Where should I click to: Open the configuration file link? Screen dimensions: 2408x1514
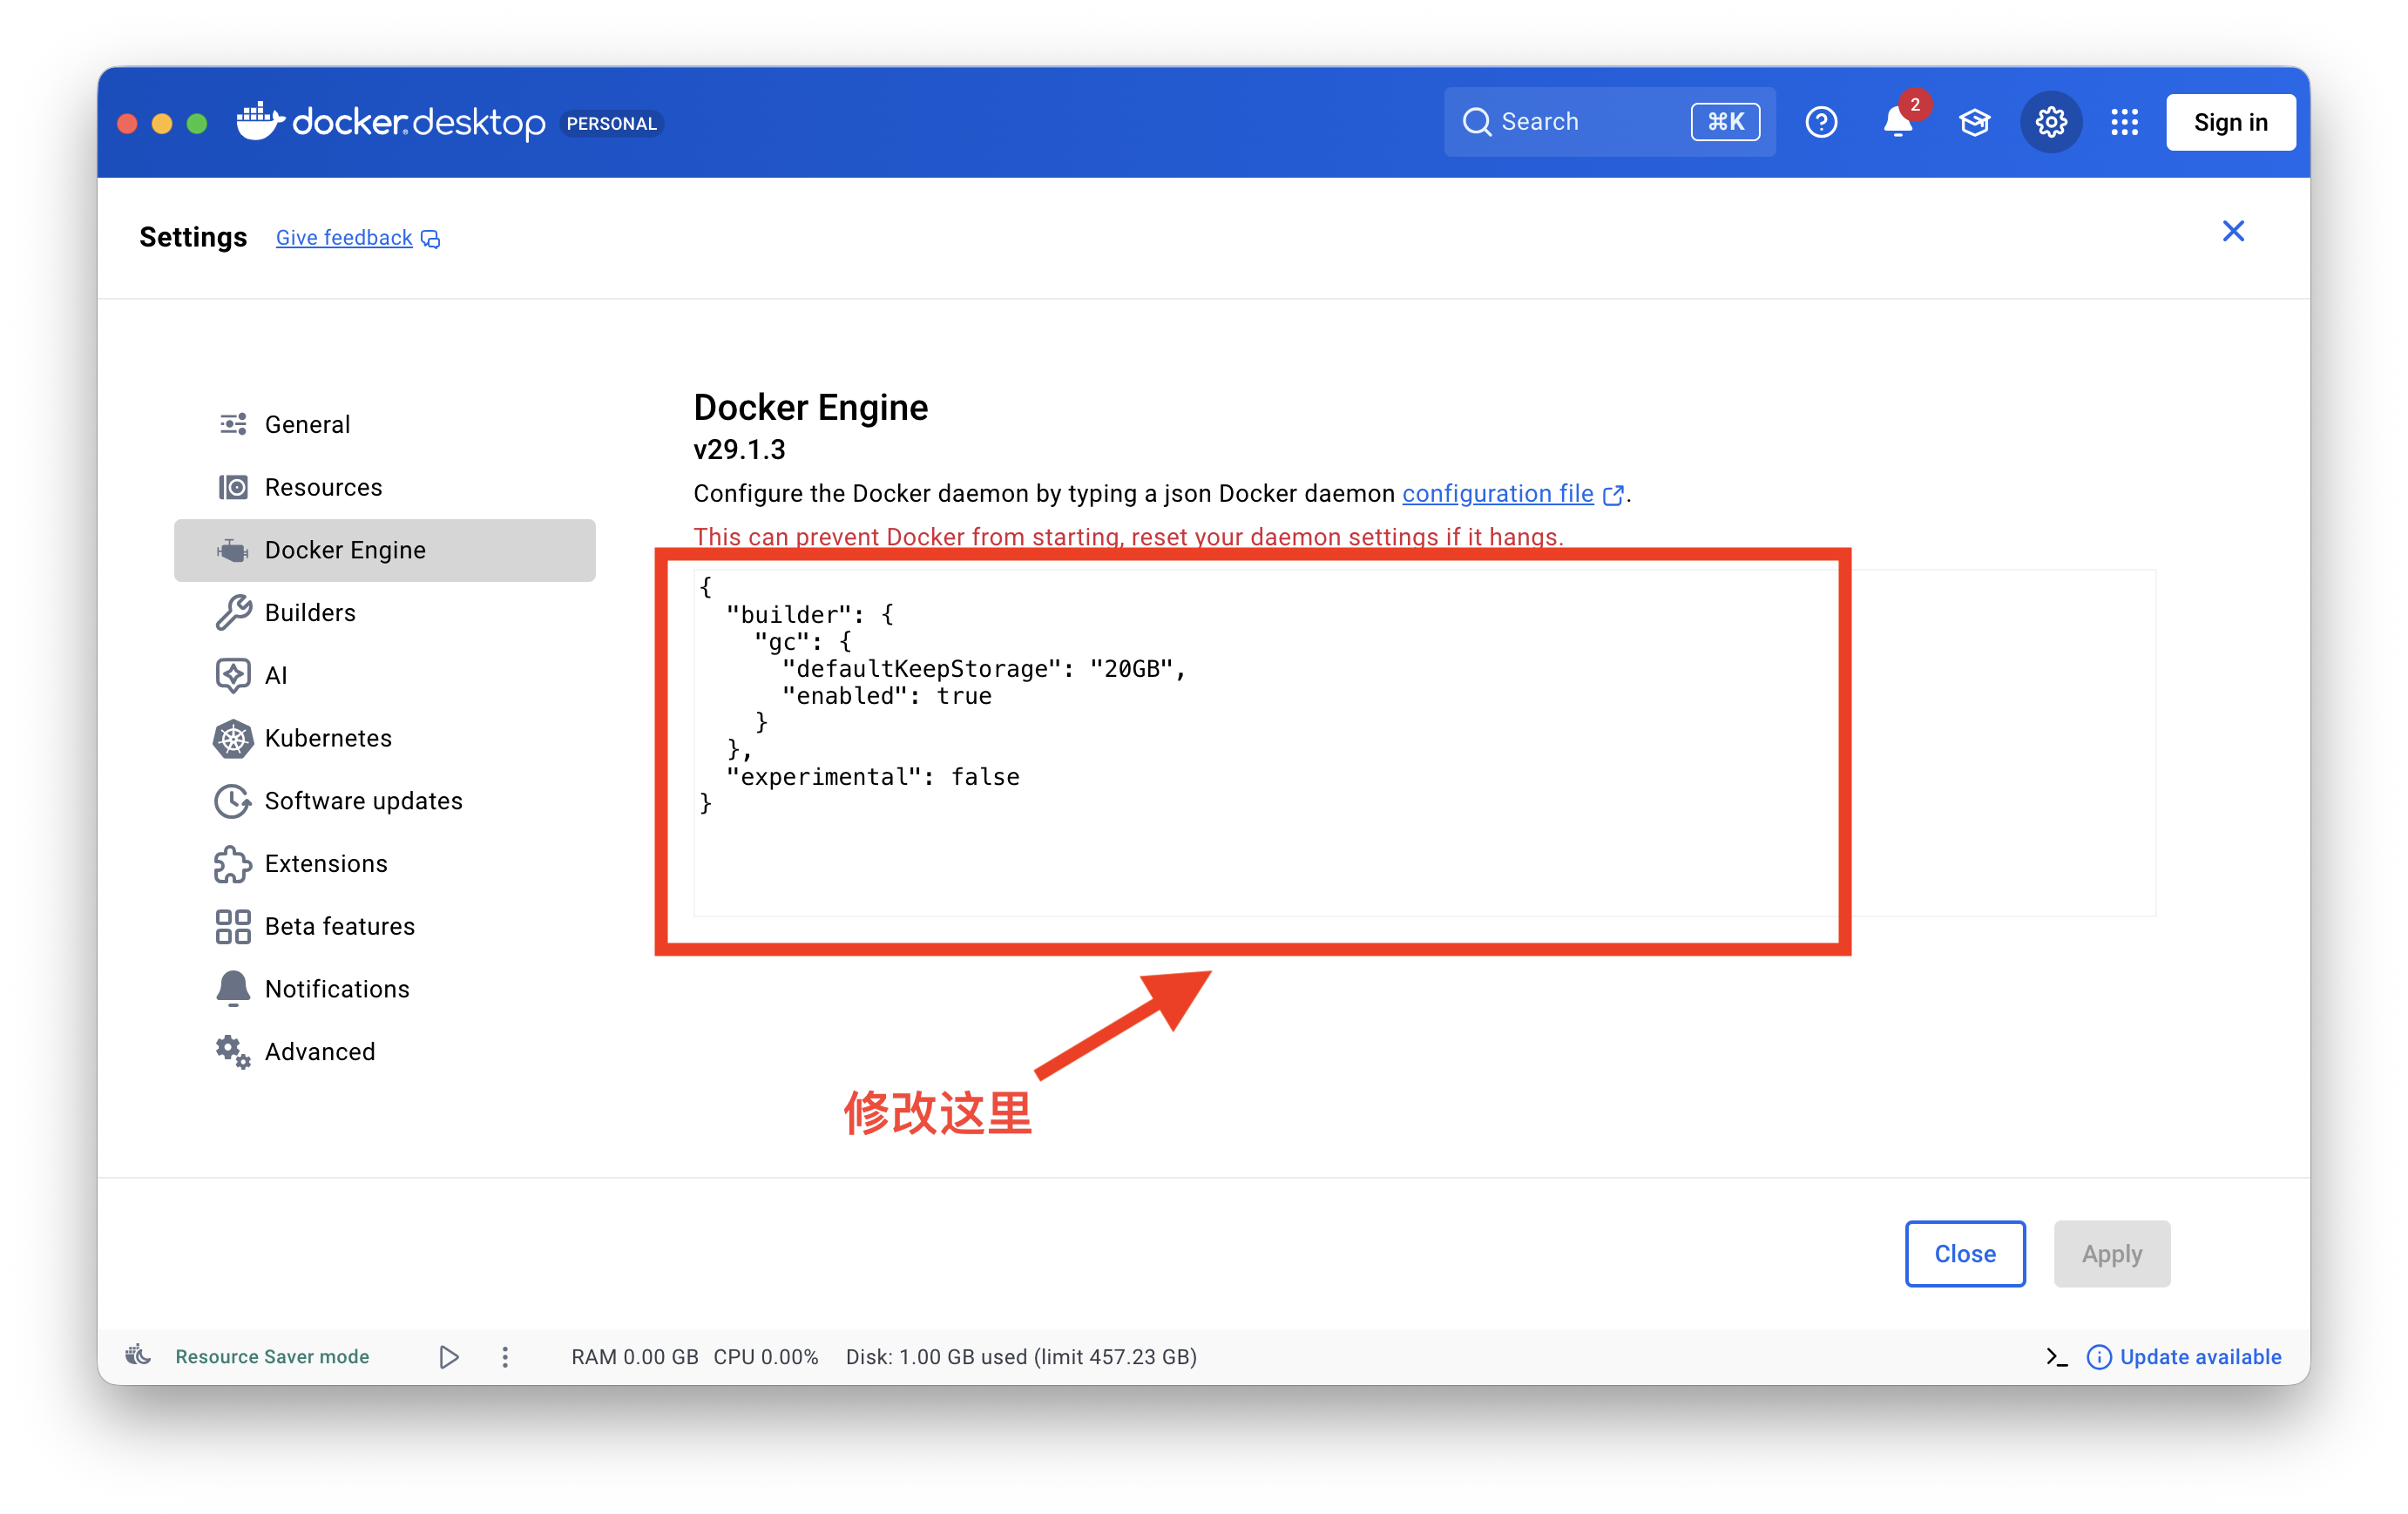1497,493
